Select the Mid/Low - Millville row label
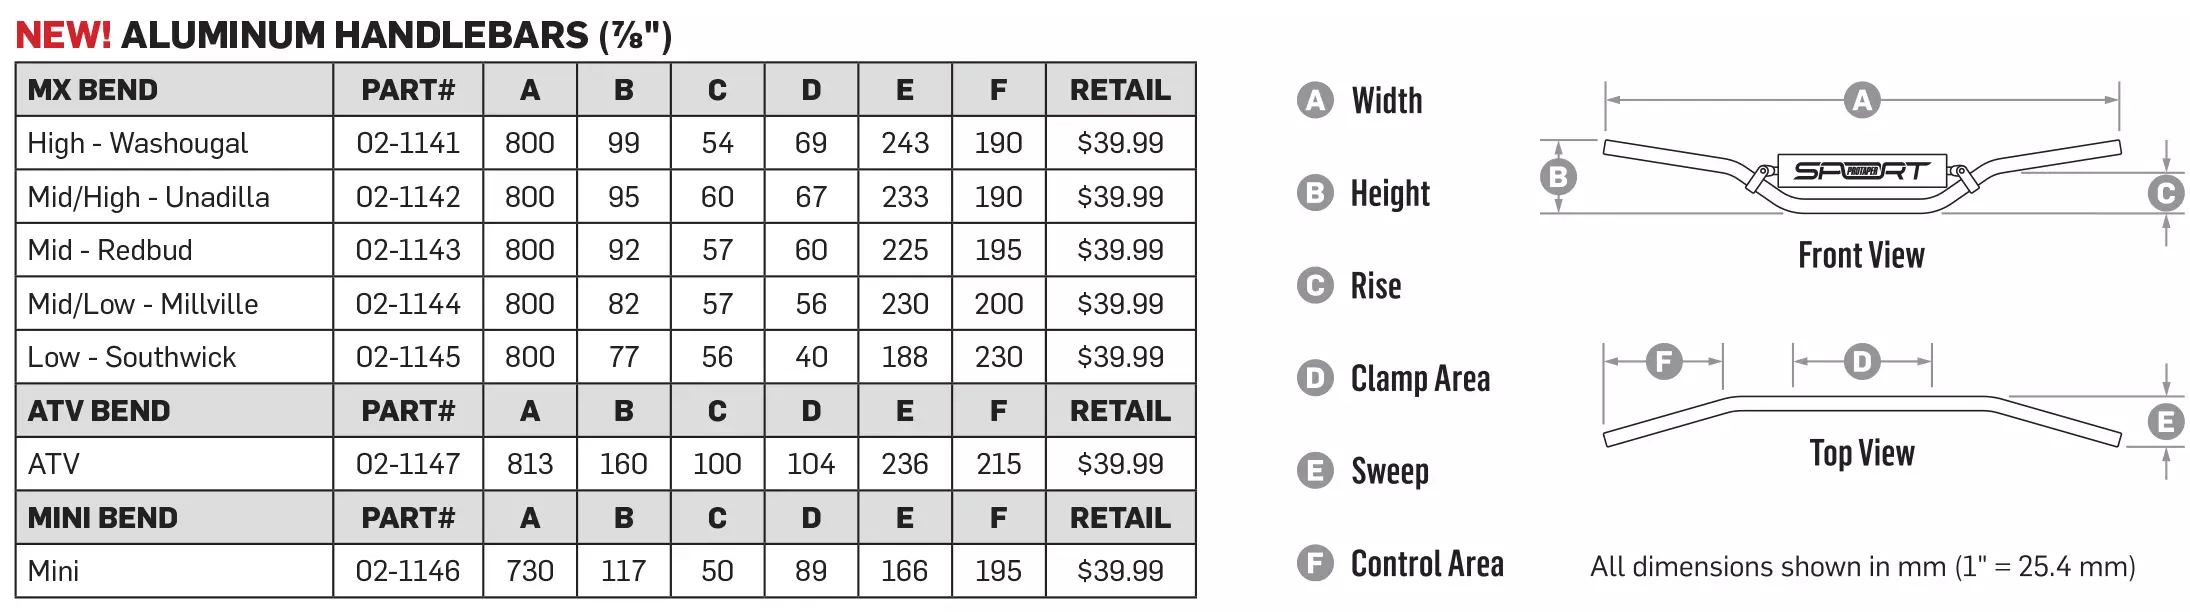2190x612 pixels. point(143,304)
